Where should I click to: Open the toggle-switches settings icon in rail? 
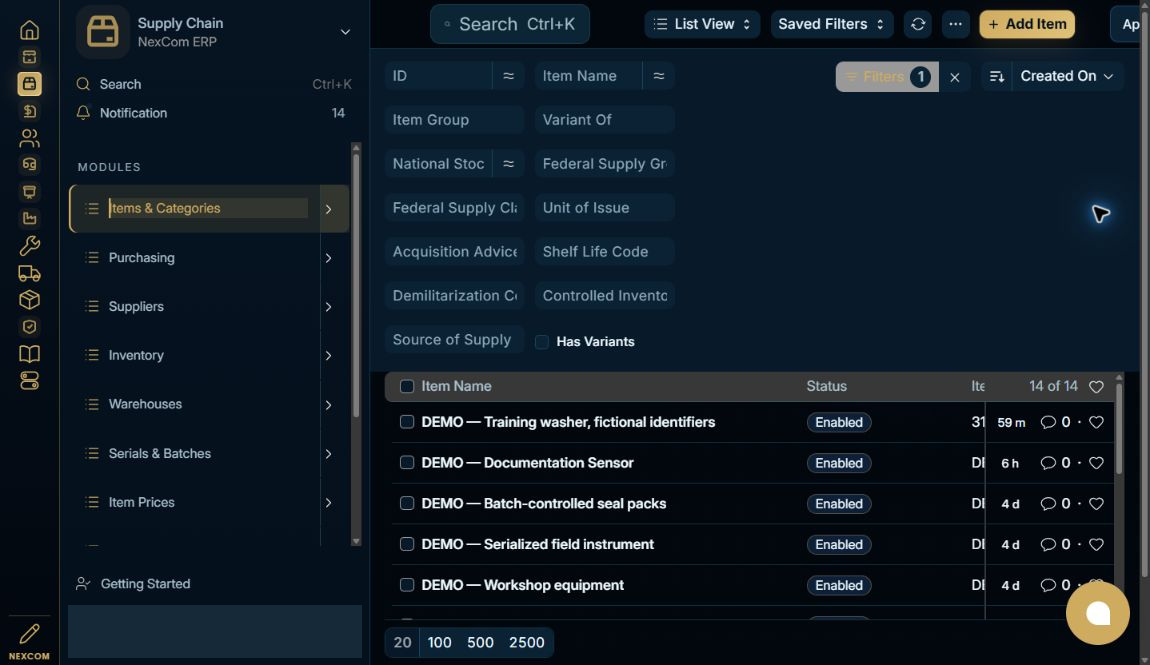pyautogui.click(x=29, y=381)
